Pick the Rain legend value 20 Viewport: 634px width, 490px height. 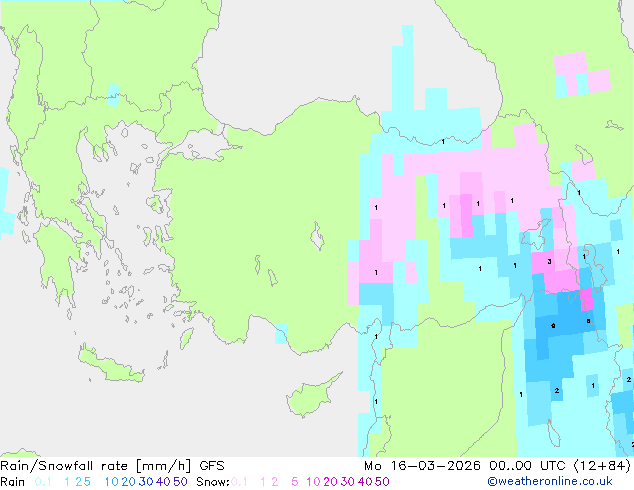tap(128, 482)
